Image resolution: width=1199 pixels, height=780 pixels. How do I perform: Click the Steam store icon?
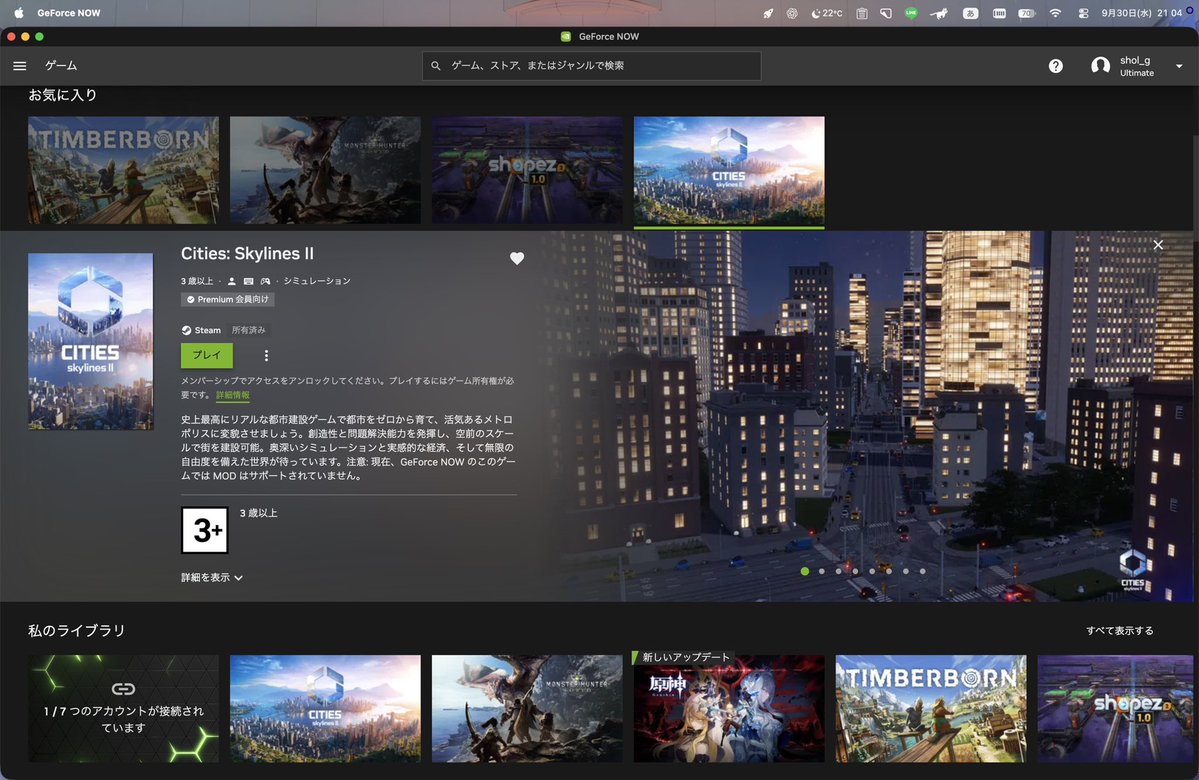[187, 330]
